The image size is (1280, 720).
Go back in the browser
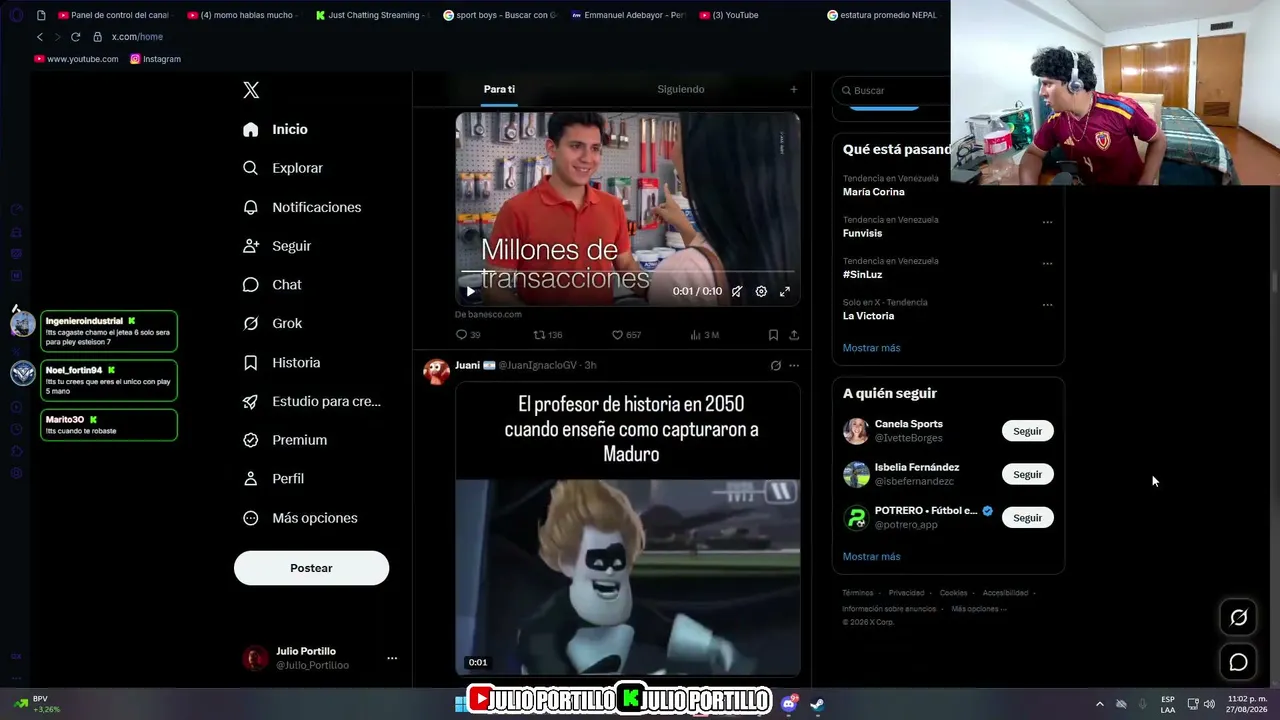point(40,37)
